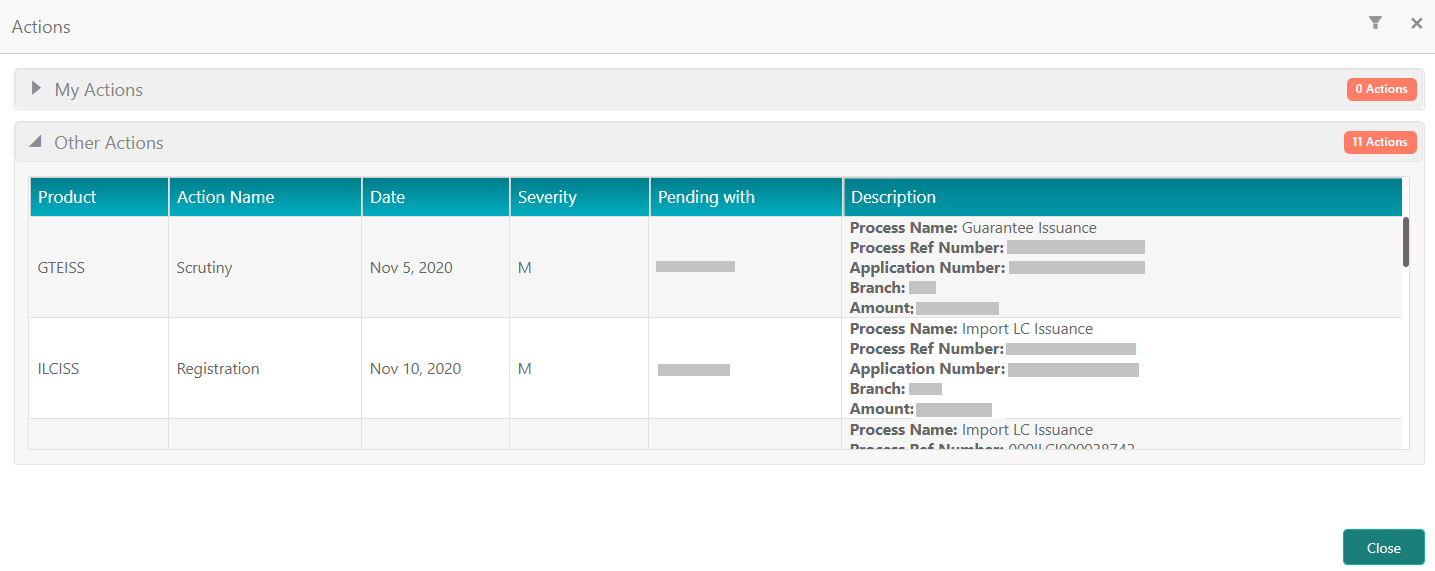The height and width of the screenshot is (571, 1435).
Task: Sort by the Product column header
Action: [99, 197]
